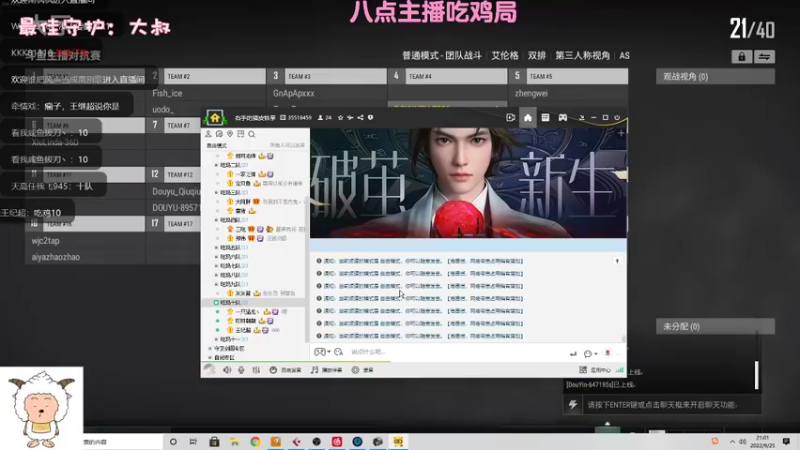Expand the 吃鸡五队 channel node
800x450 pixels.
click(216, 247)
